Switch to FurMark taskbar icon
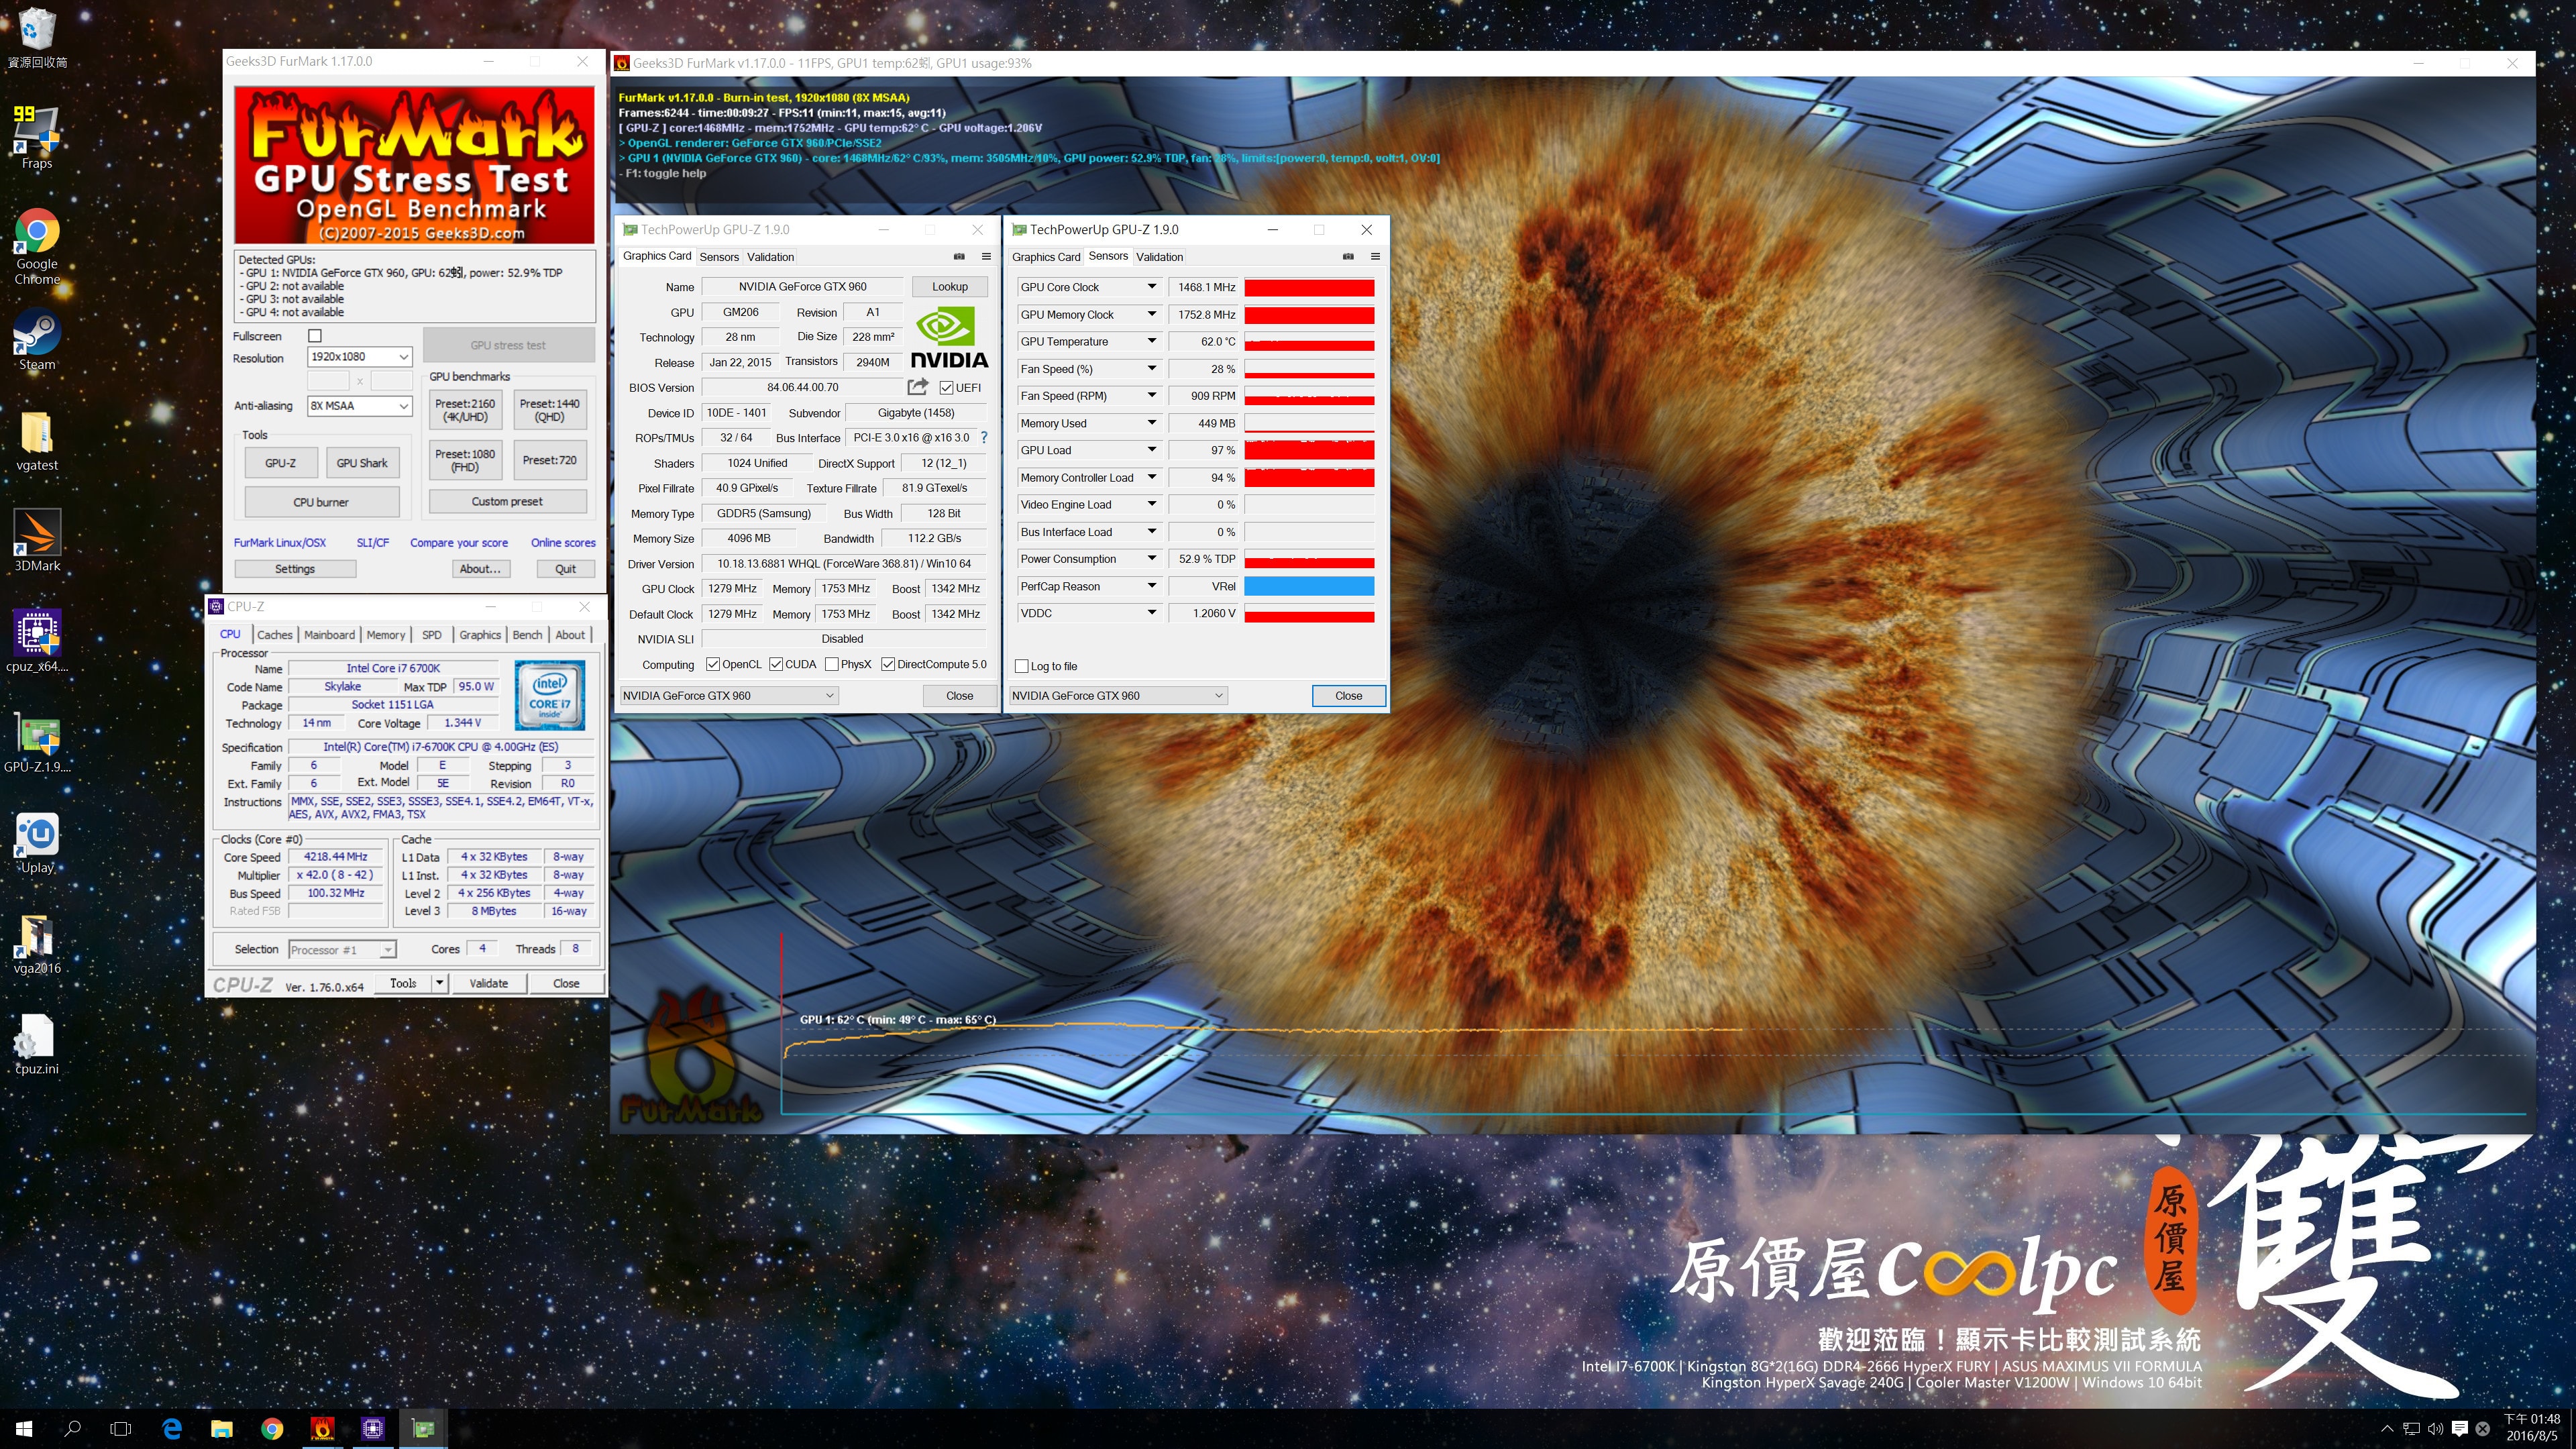 tap(322, 1429)
